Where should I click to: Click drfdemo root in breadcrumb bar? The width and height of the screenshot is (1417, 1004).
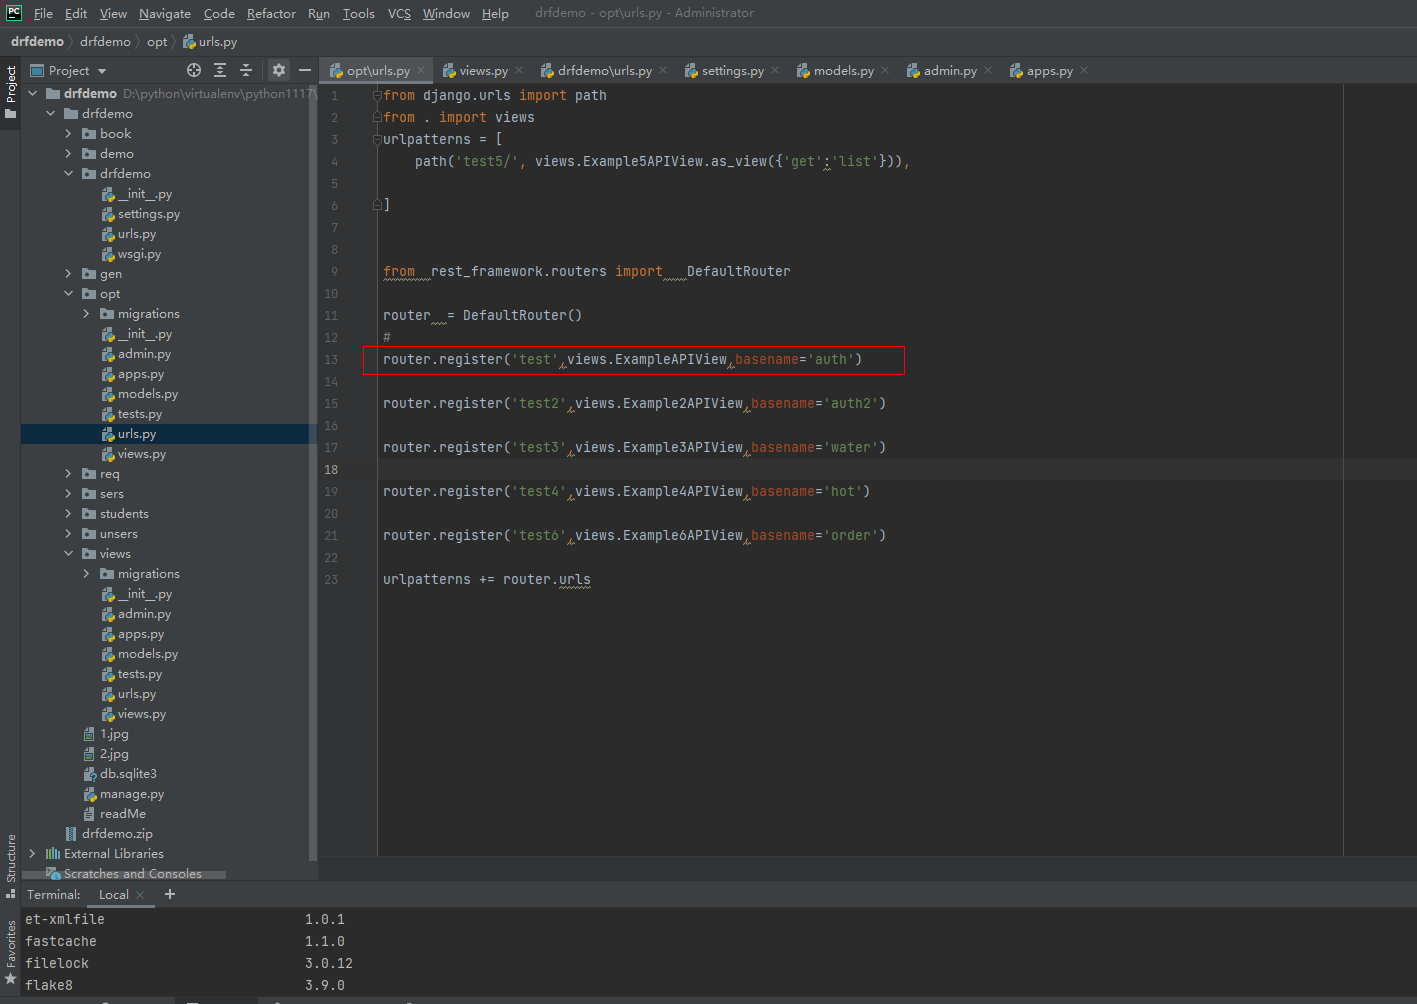coord(37,41)
